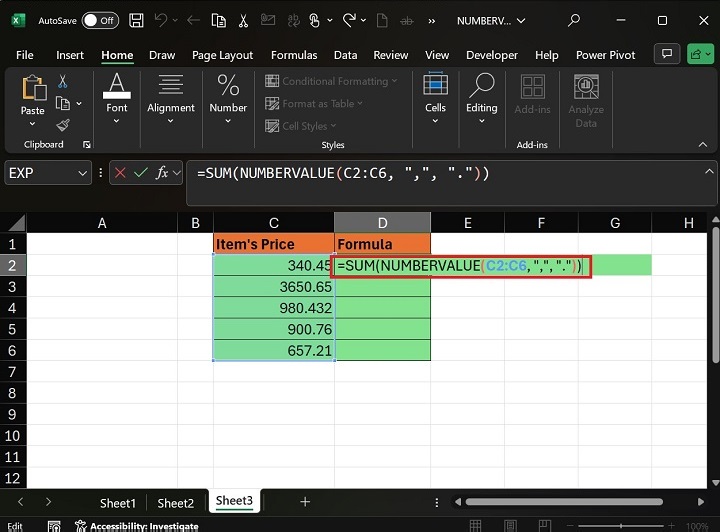Image resolution: width=720 pixels, height=532 pixels.
Task: Open the Formulas ribbon tab
Action: click(294, 55)
